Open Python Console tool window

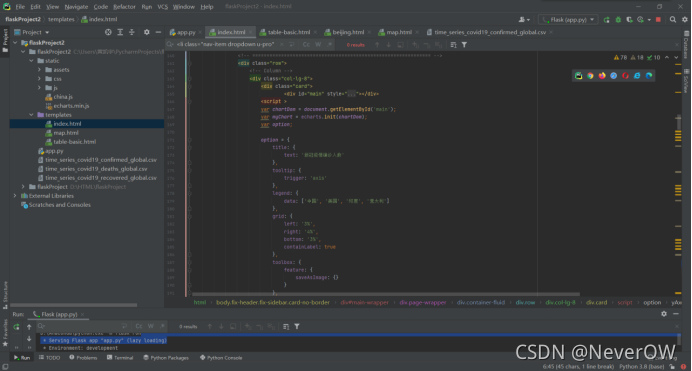click(221, 358)
